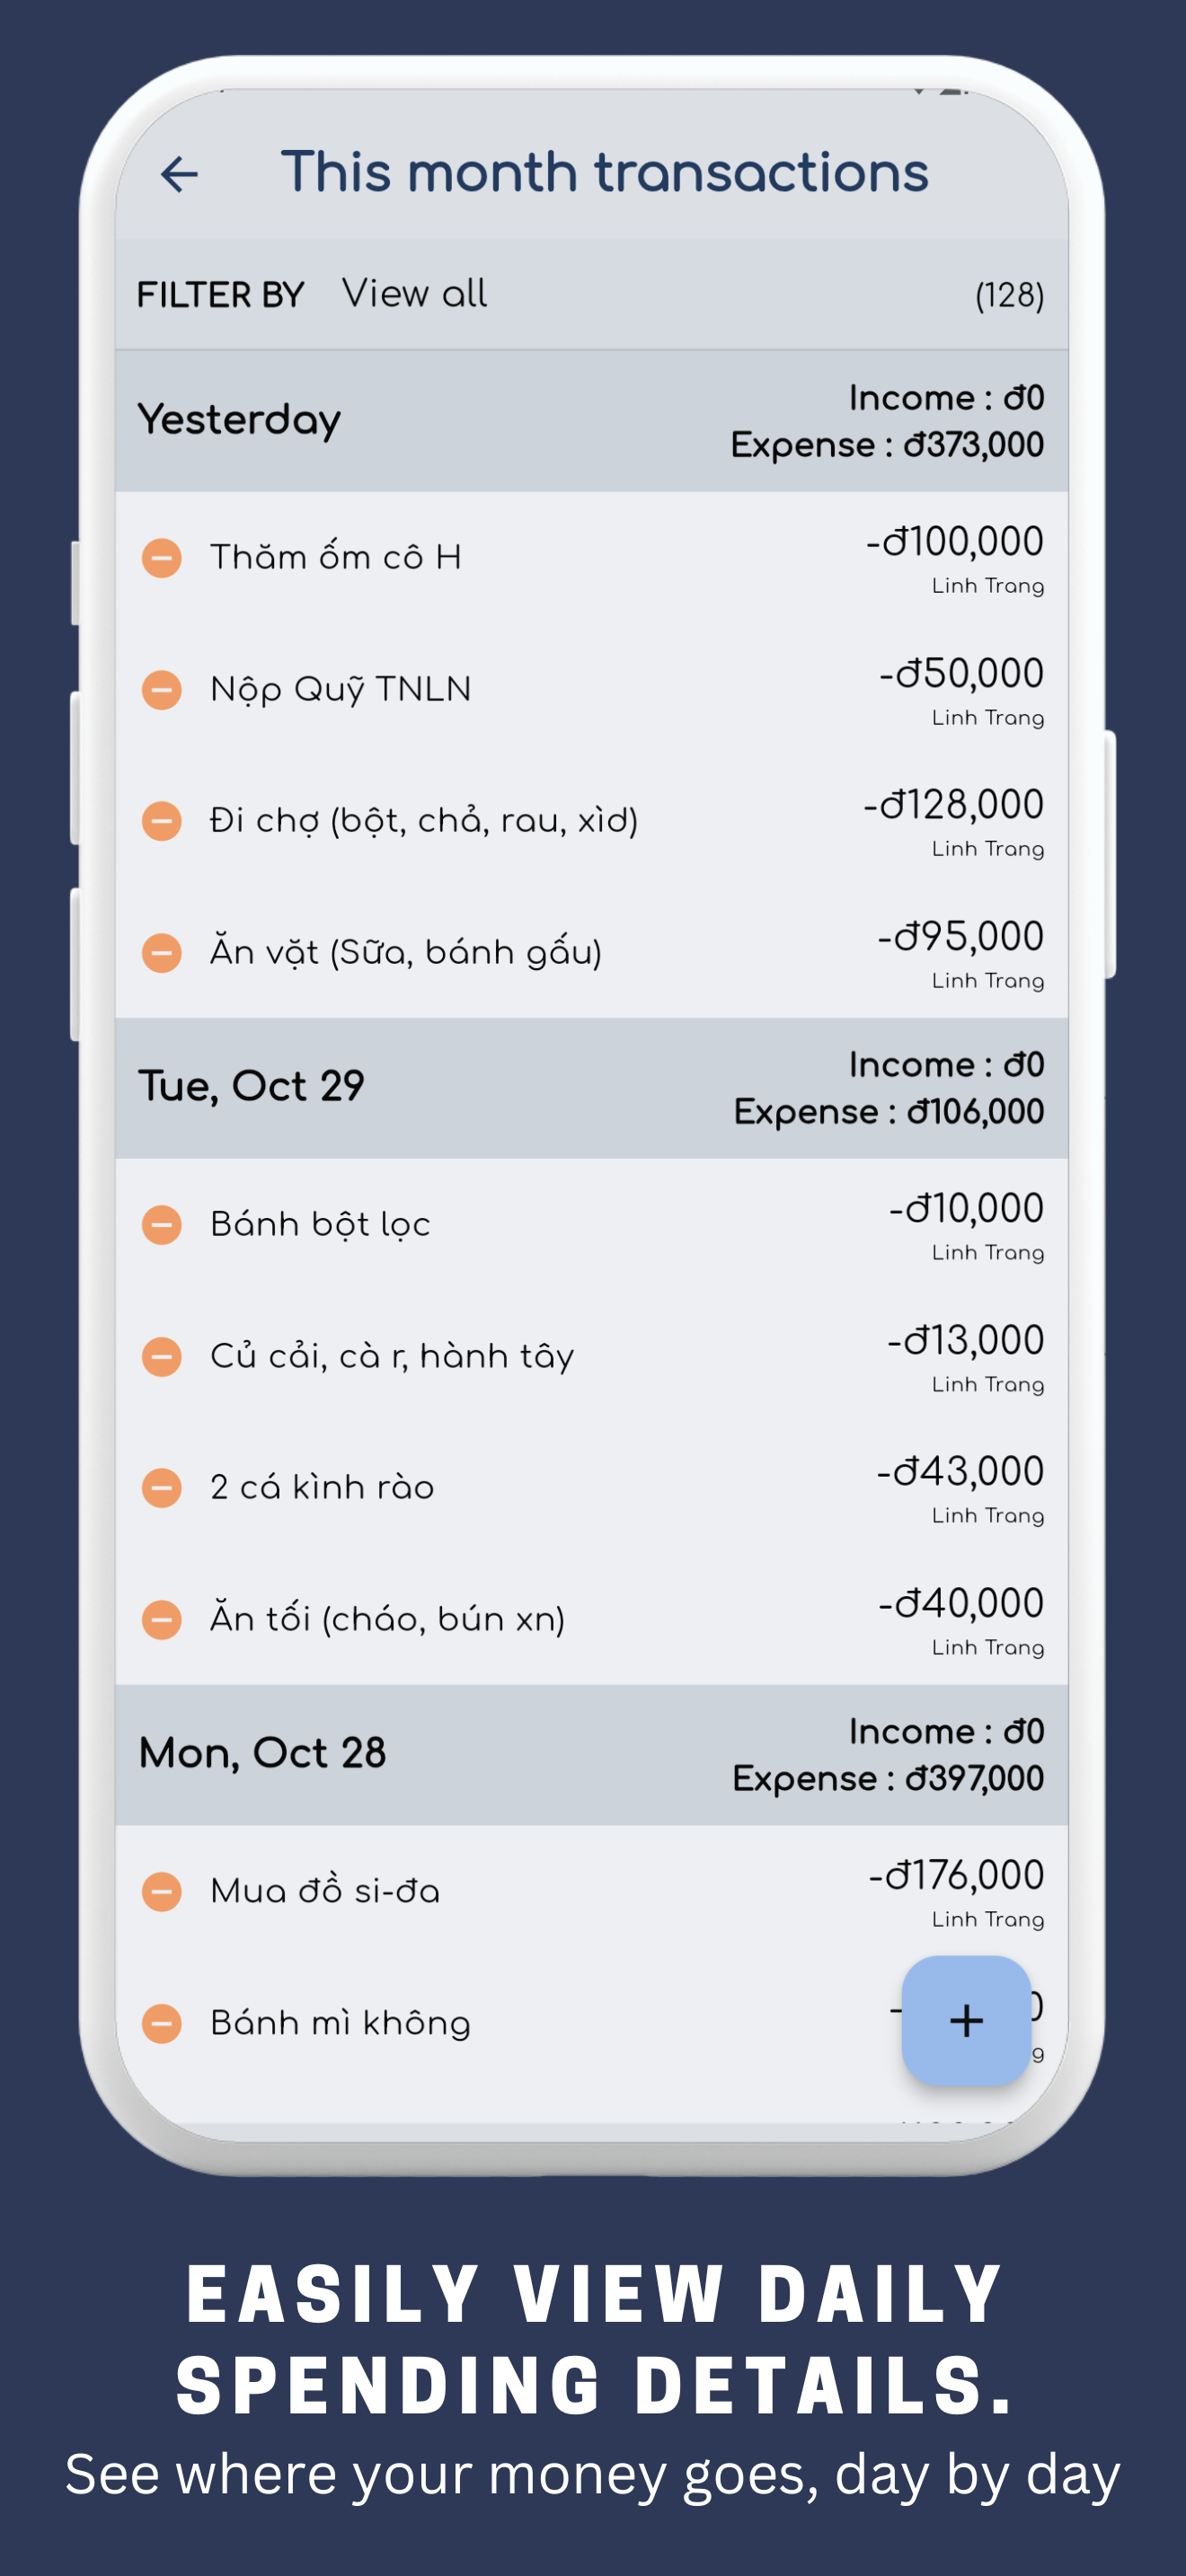Viewport: 1186px width, 2576px height.
Task: Tap expense icon next to Bánh bột lọc
Action: point(161,1225)
